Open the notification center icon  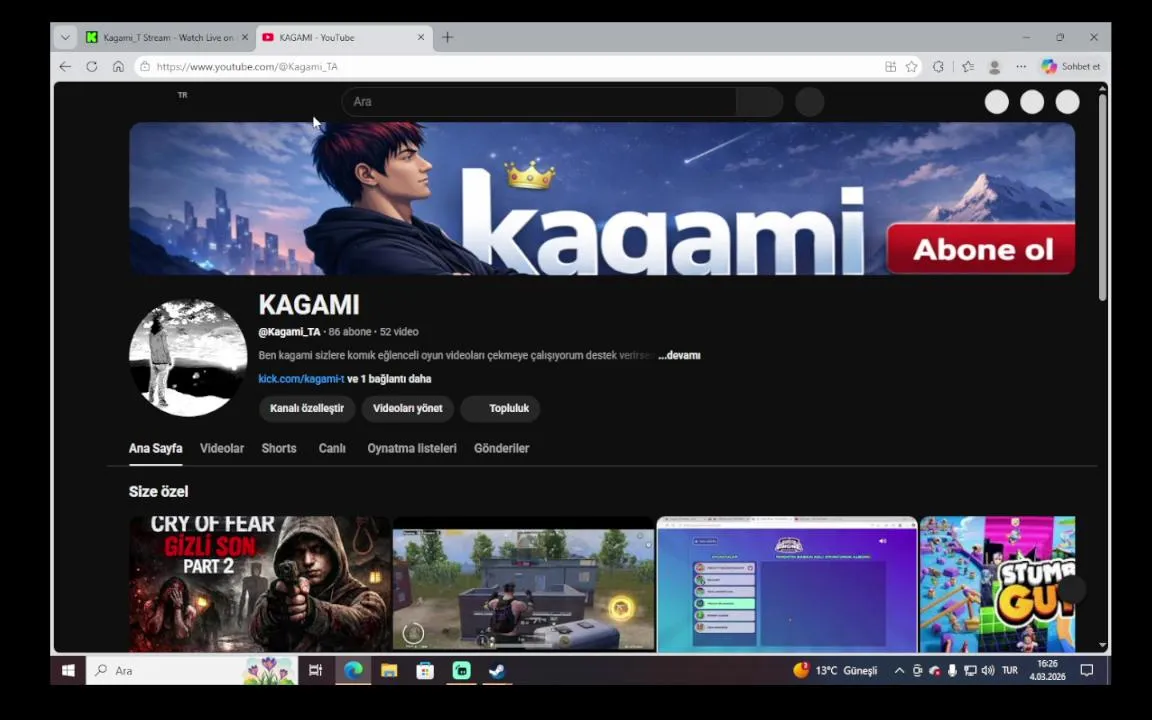coord(1087,670)
